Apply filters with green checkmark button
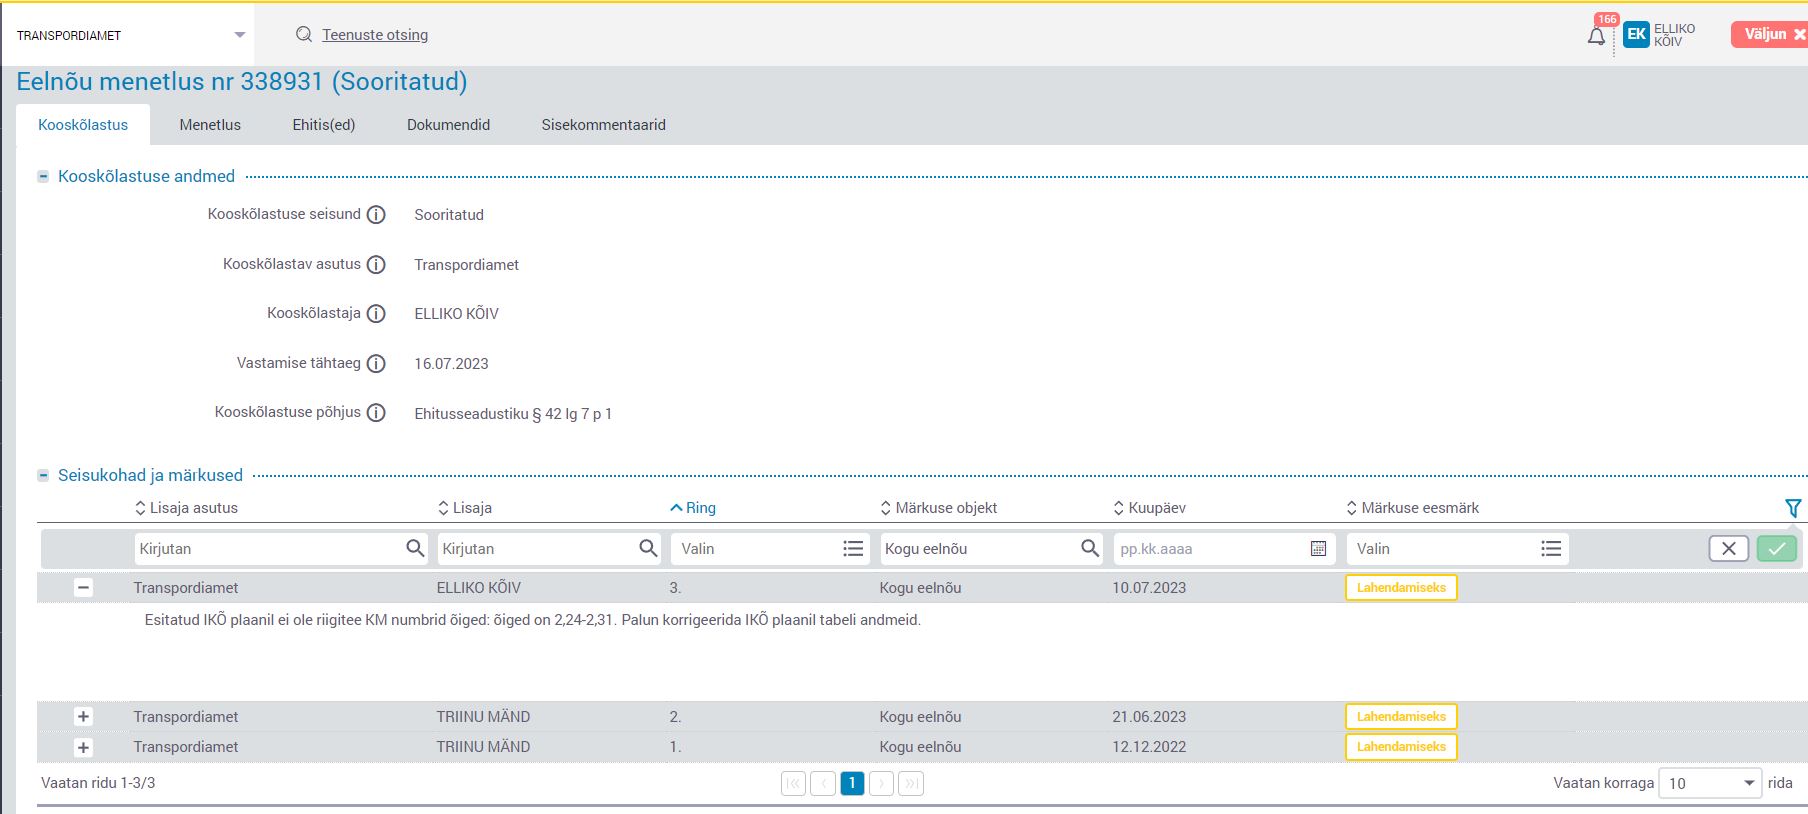This screenshot has width=1808, height=814. click(x=1776, y=549)
